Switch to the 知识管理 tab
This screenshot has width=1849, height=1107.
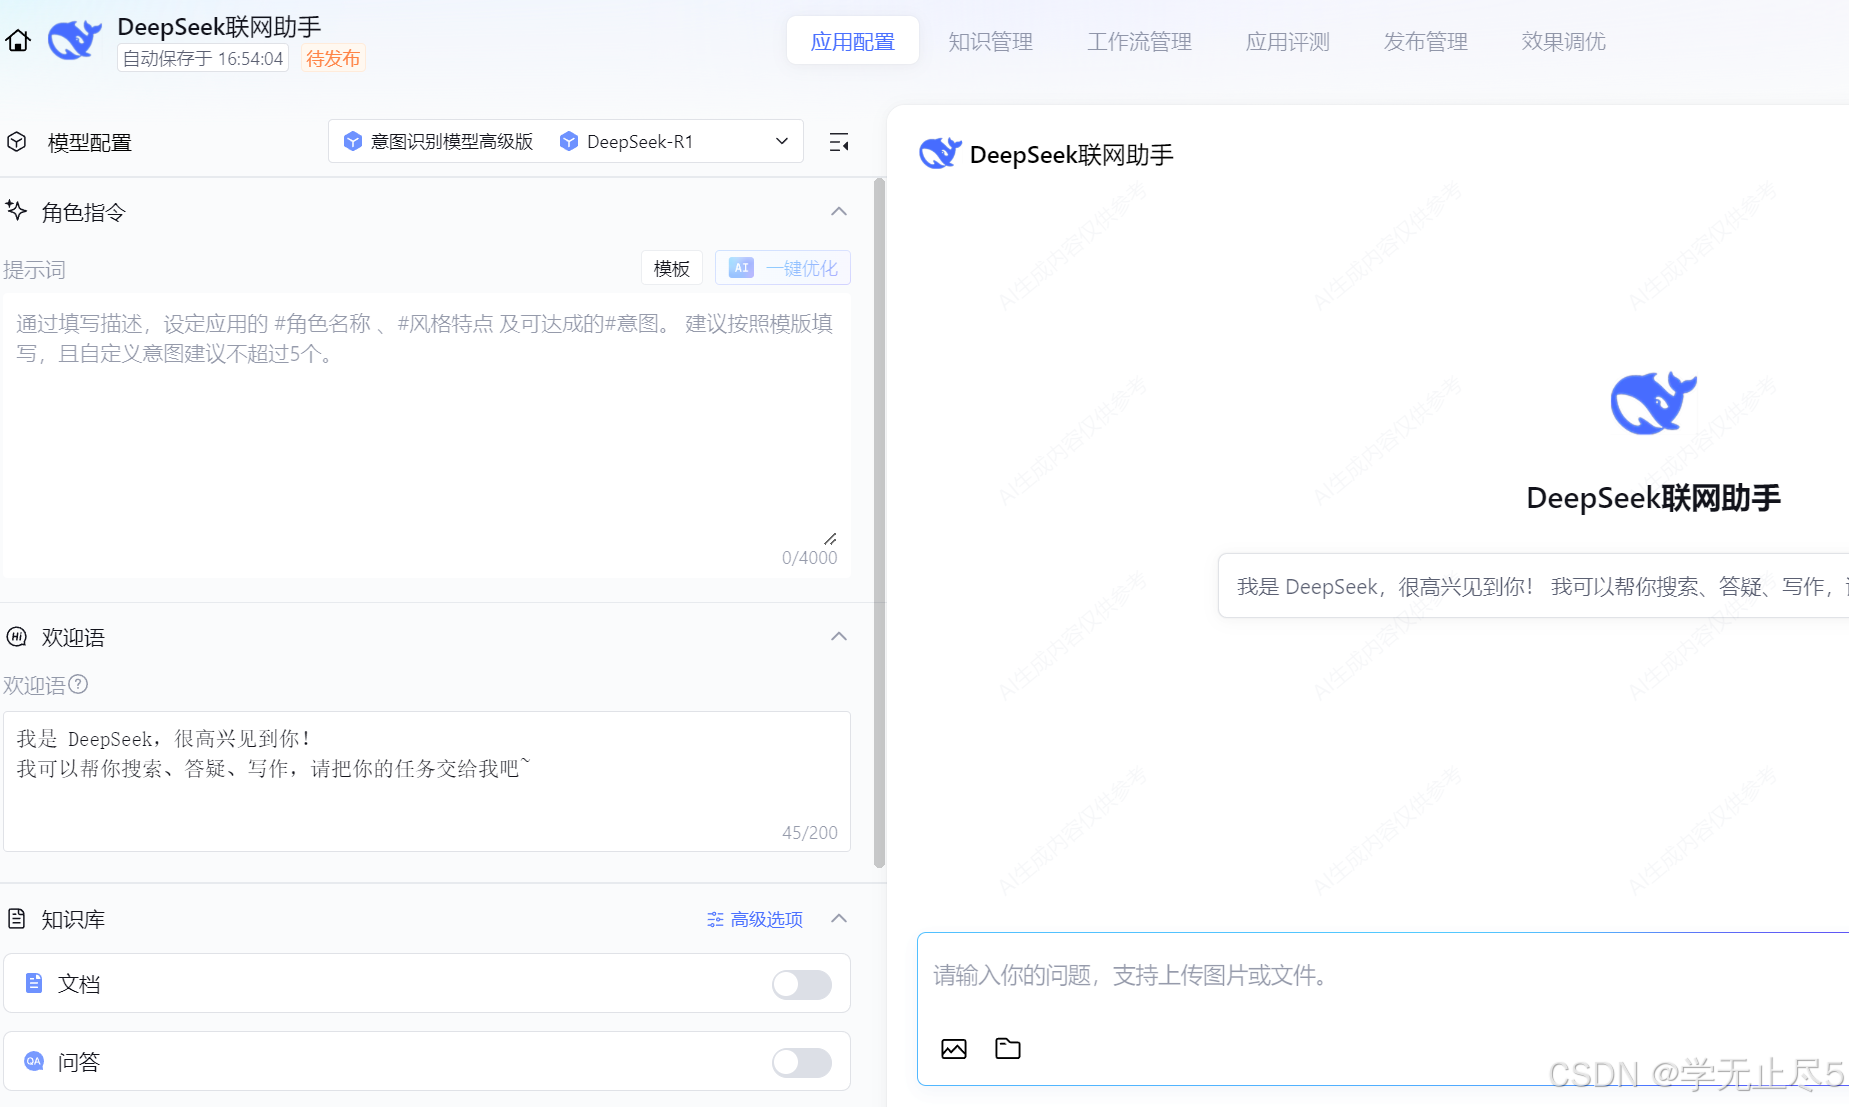[990, 42]
